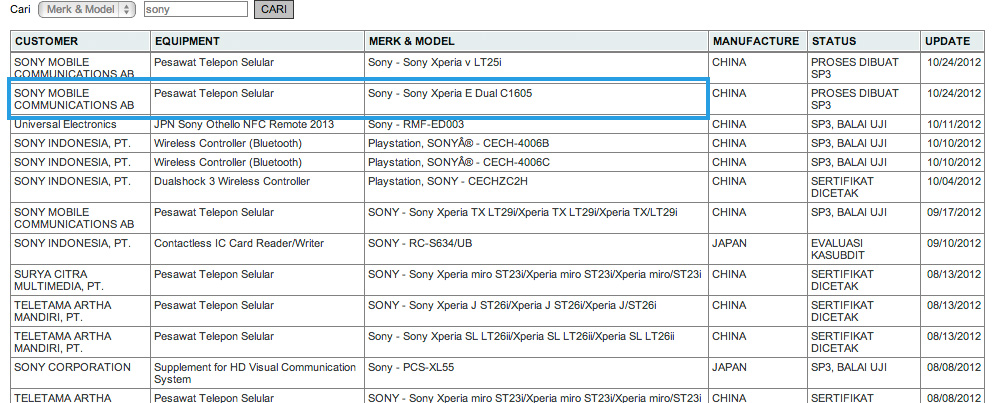Click the 08/08/2012 date in PCS-XL55 row

point(954,368)
